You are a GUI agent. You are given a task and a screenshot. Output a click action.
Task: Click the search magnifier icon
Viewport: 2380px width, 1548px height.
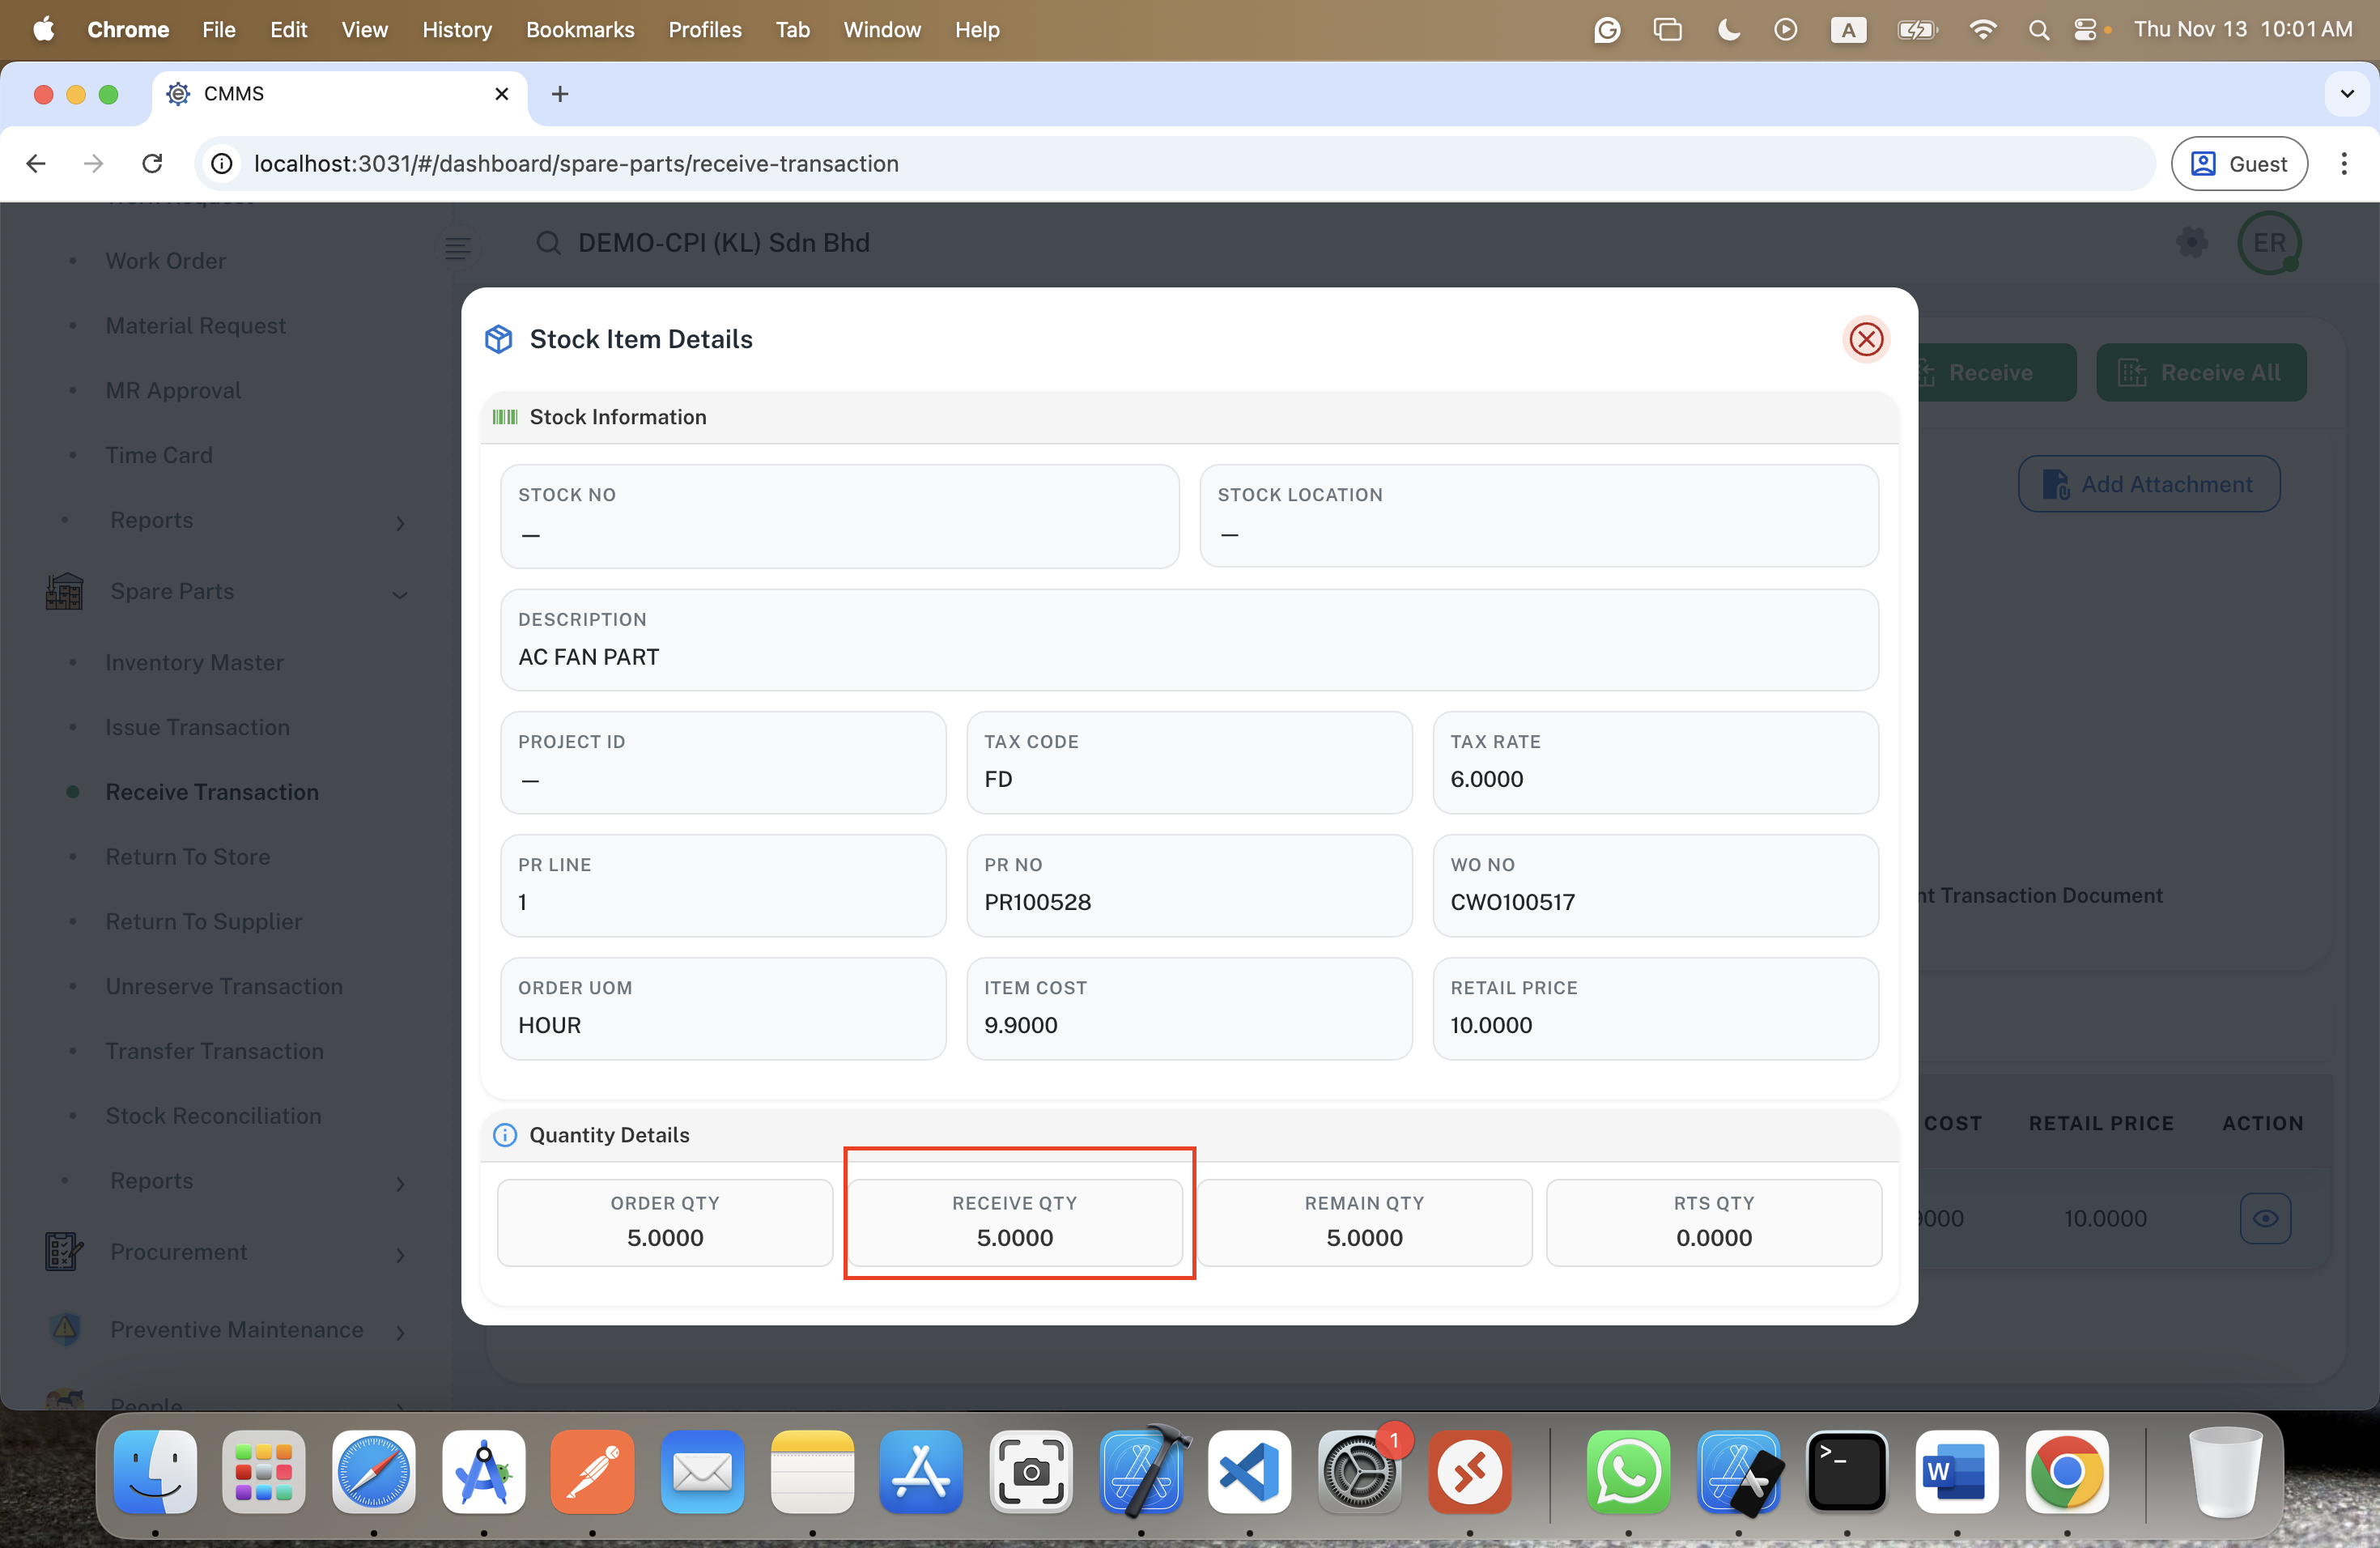[x=548, y=243]
